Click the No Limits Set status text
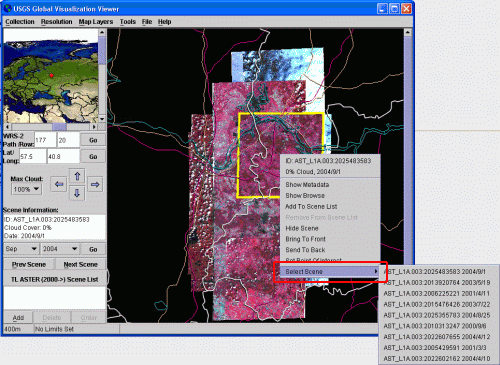 [x=54, y=329]
